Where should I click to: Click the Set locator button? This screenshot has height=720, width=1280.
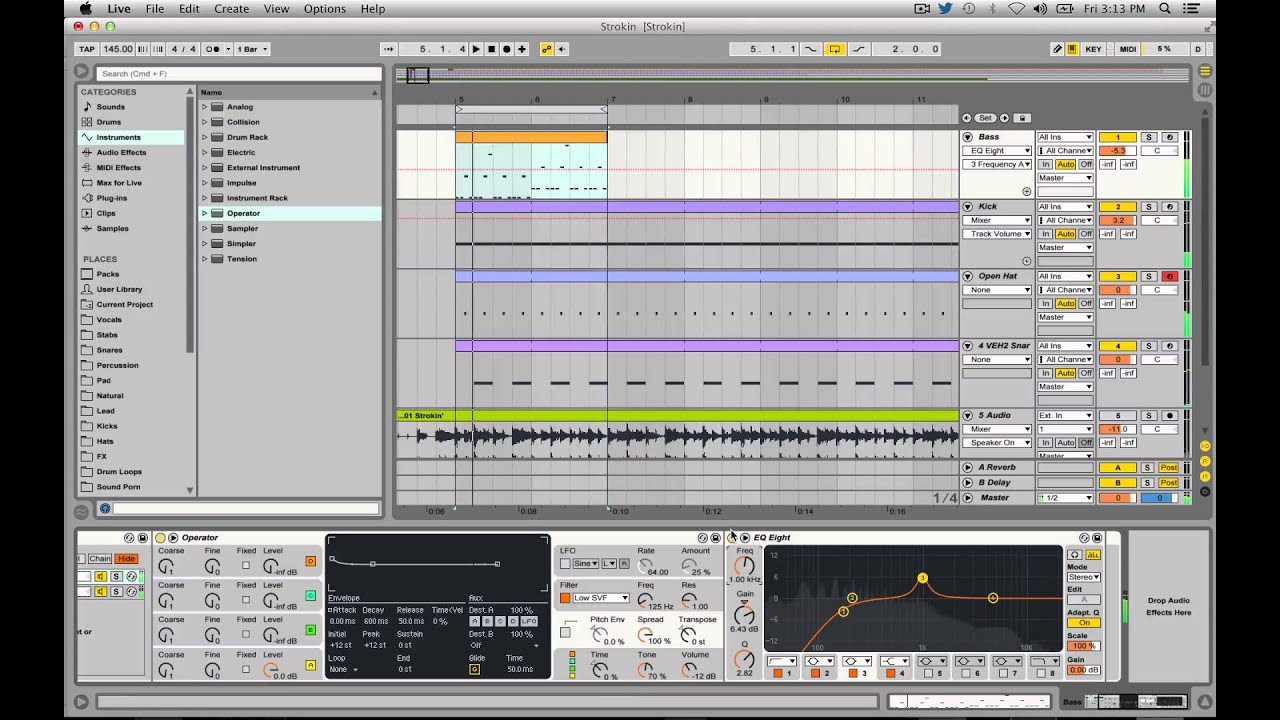point(986,118)
